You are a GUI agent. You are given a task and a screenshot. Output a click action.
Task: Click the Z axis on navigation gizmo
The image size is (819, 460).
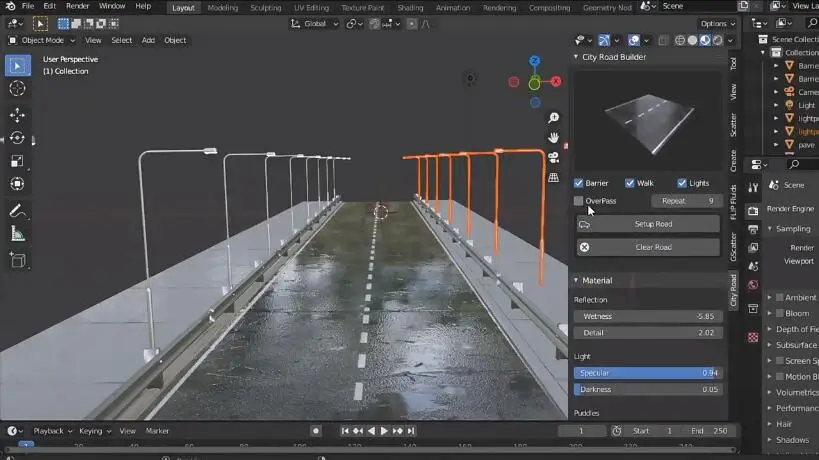[534, 61]
